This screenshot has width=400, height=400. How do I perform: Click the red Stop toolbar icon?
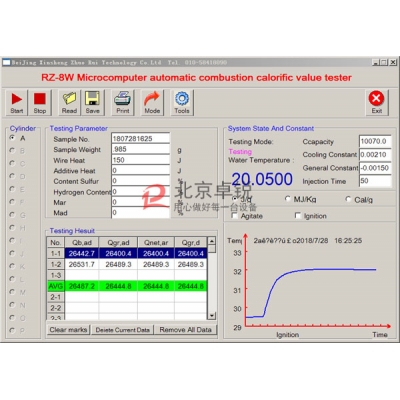[40, 103]
